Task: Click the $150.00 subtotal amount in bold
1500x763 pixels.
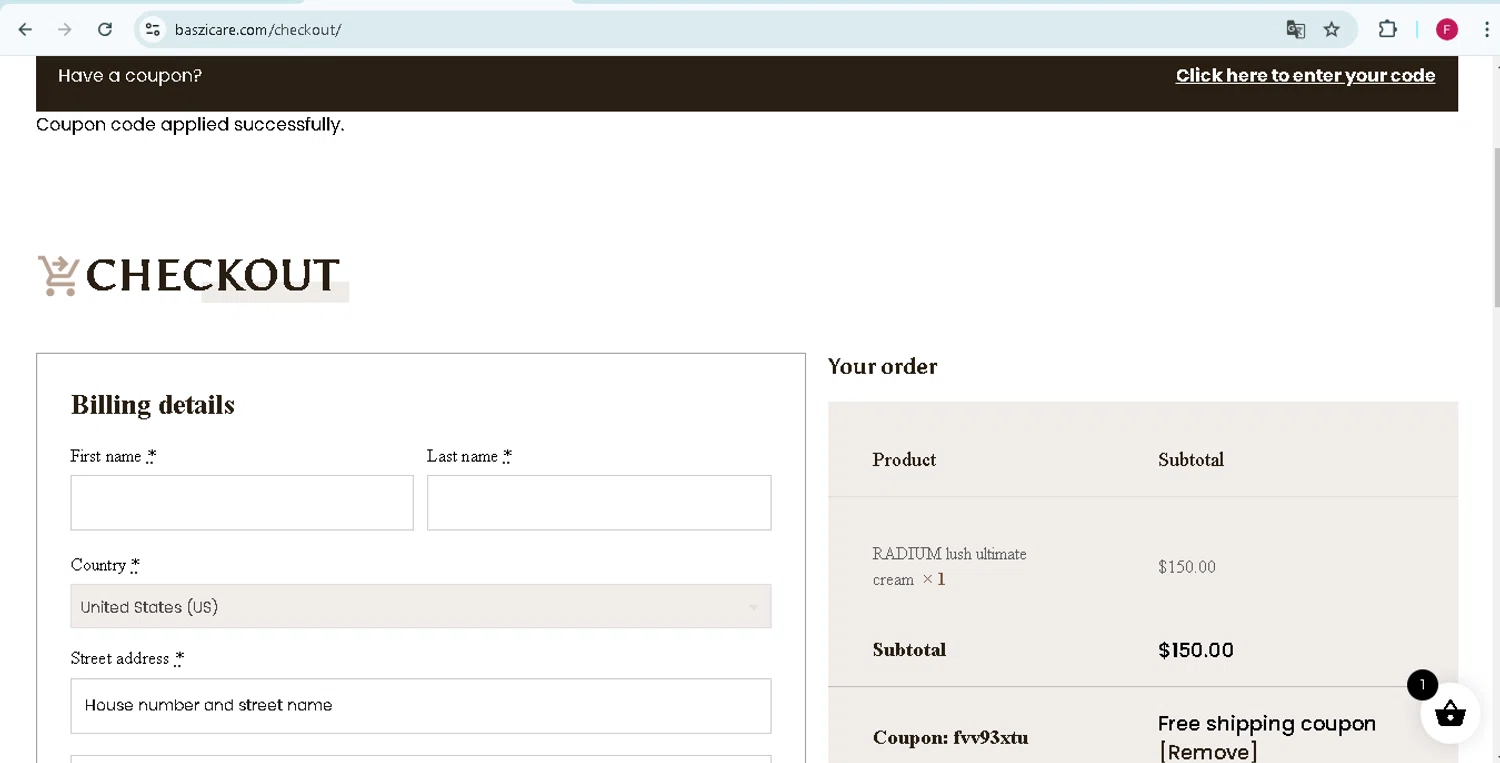Action: (1196, 650)
